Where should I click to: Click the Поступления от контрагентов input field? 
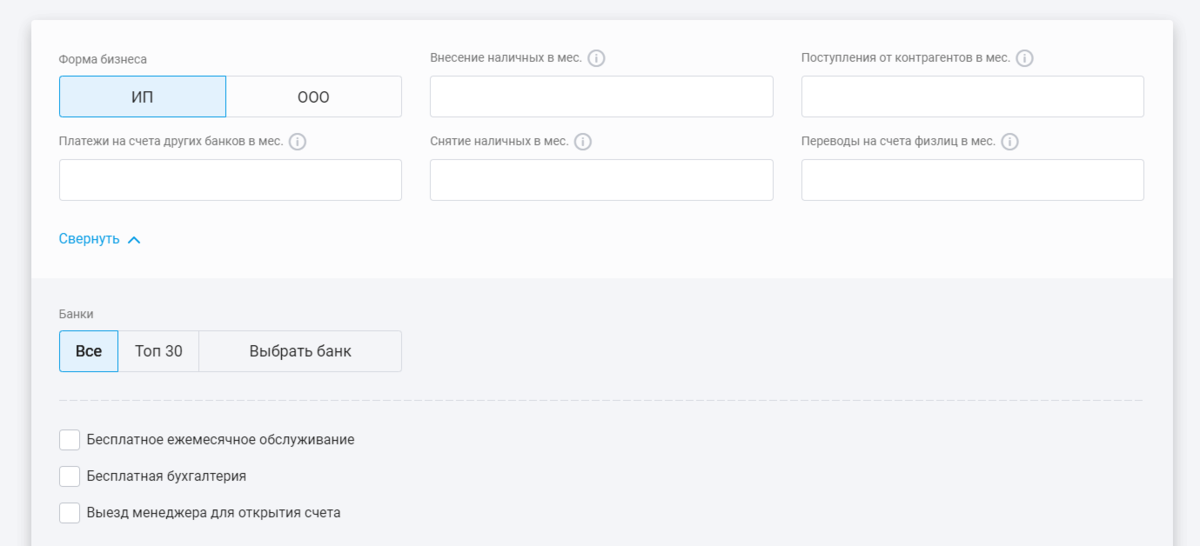(972, 97)
